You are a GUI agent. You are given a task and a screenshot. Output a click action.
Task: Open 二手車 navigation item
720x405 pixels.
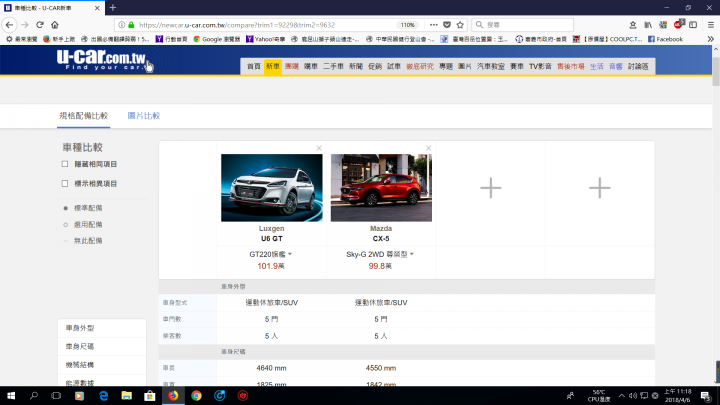(x=333, y=66)
